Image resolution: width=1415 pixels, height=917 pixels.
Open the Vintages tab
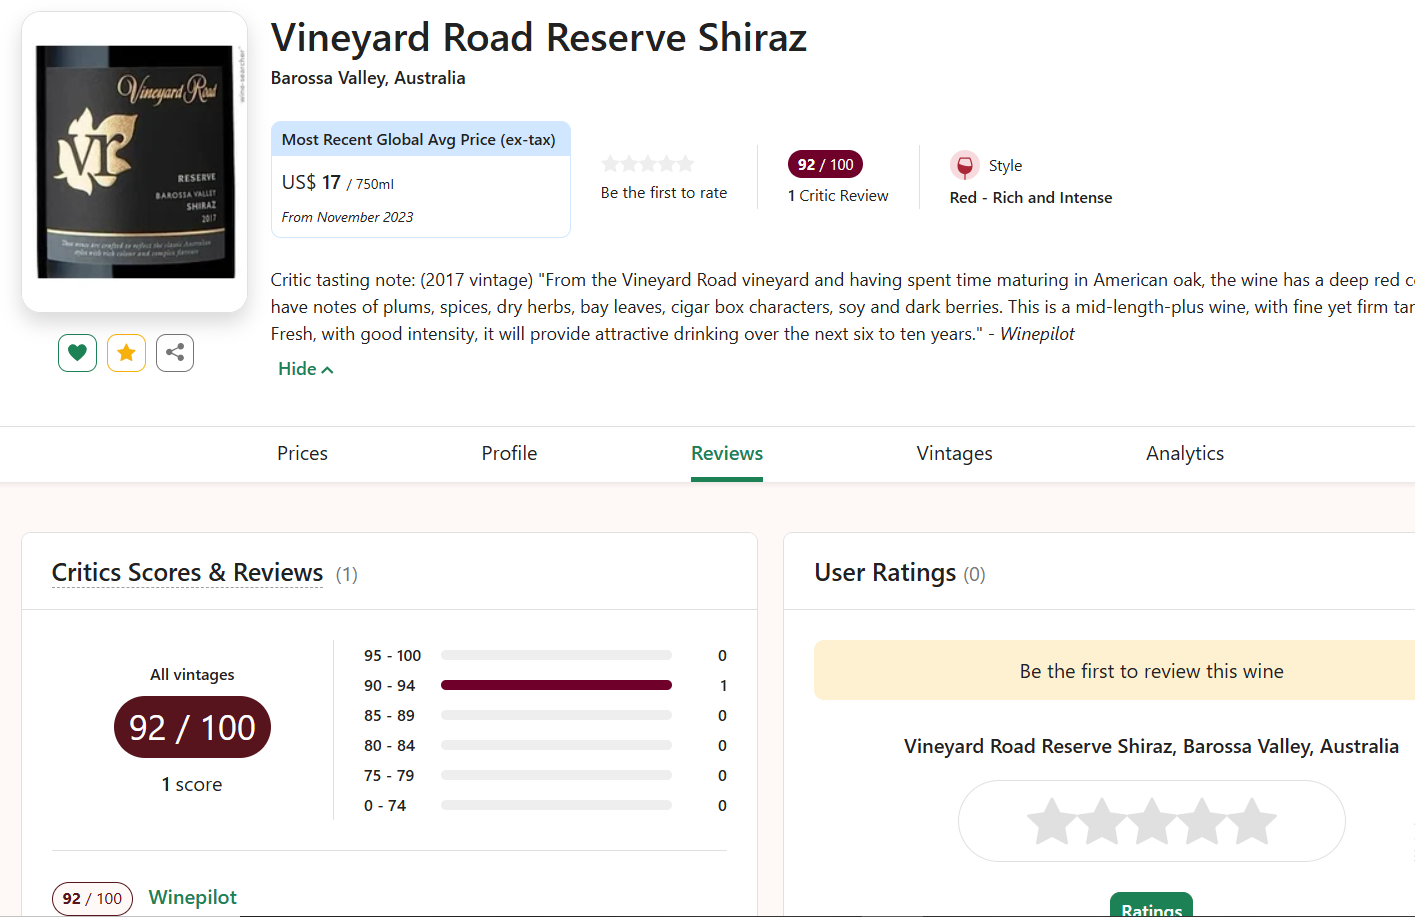[954, 453]
